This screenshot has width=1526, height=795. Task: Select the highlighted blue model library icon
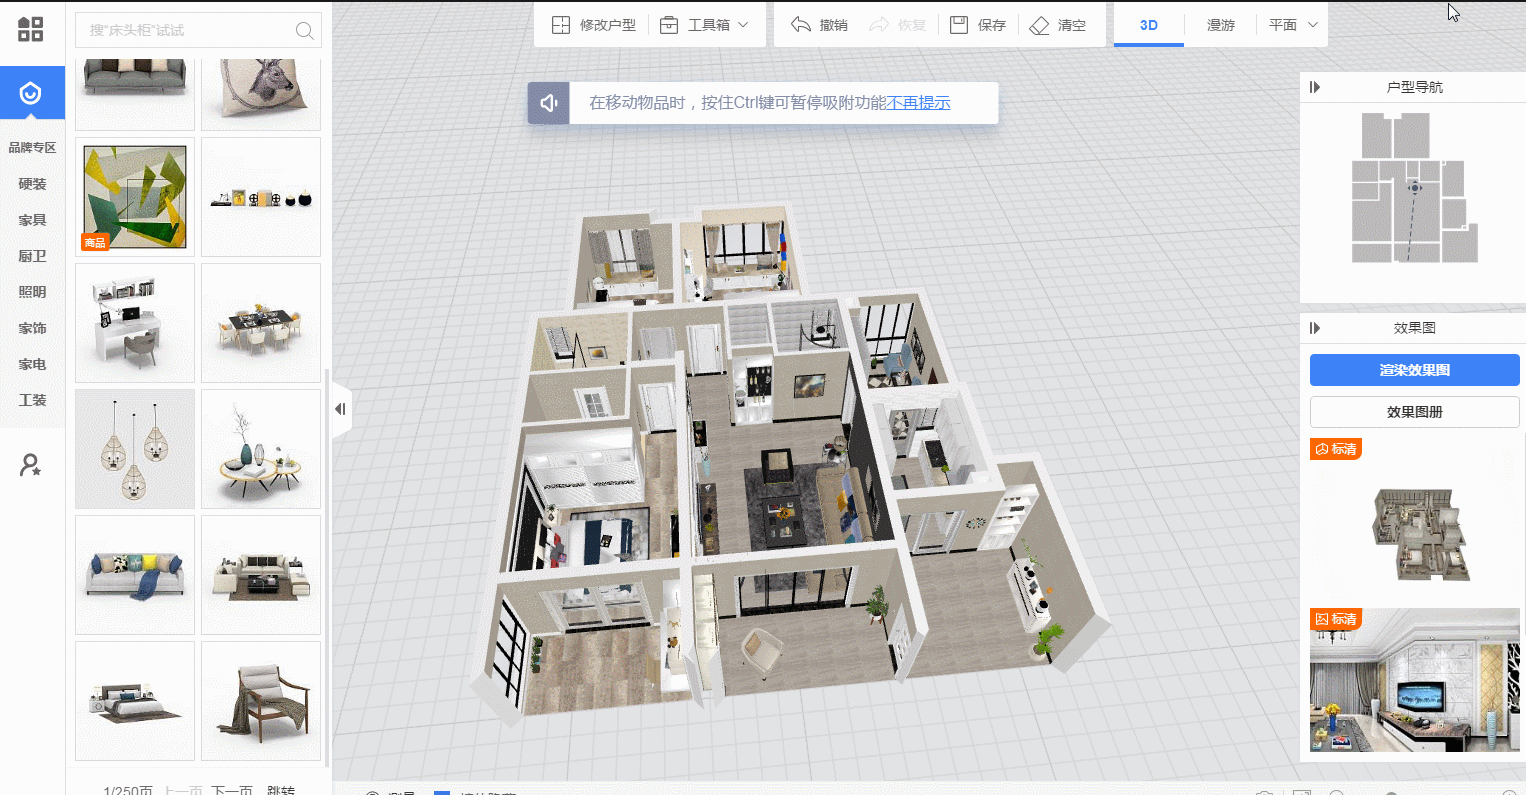31,93
